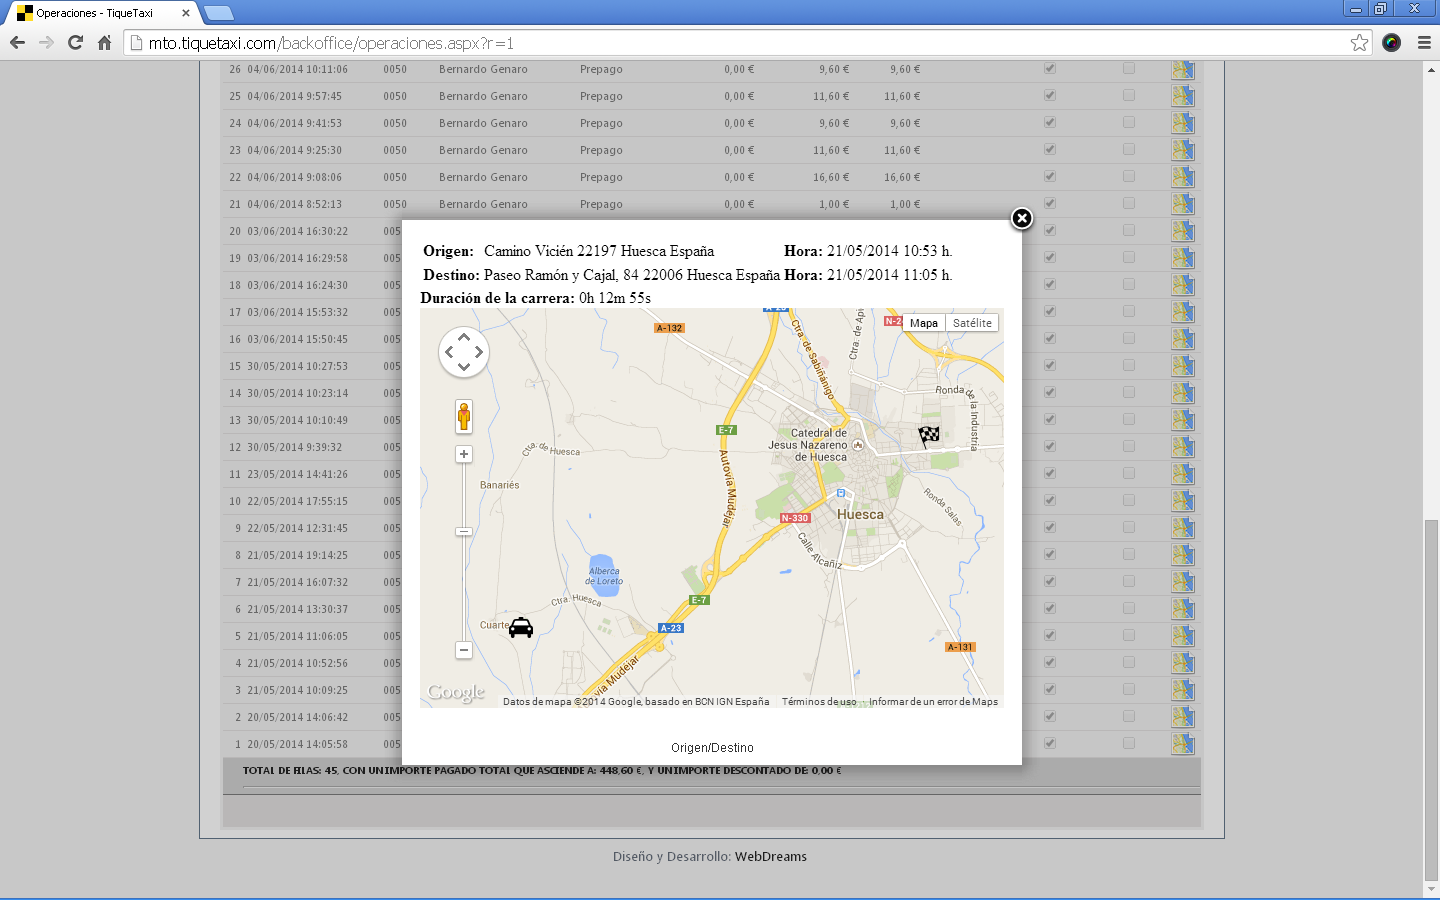Screen dimensions: 1440x900
Task: Tick the empty checkbox in row 04/06/2014 9:08:06
Action: (1128, 176)
